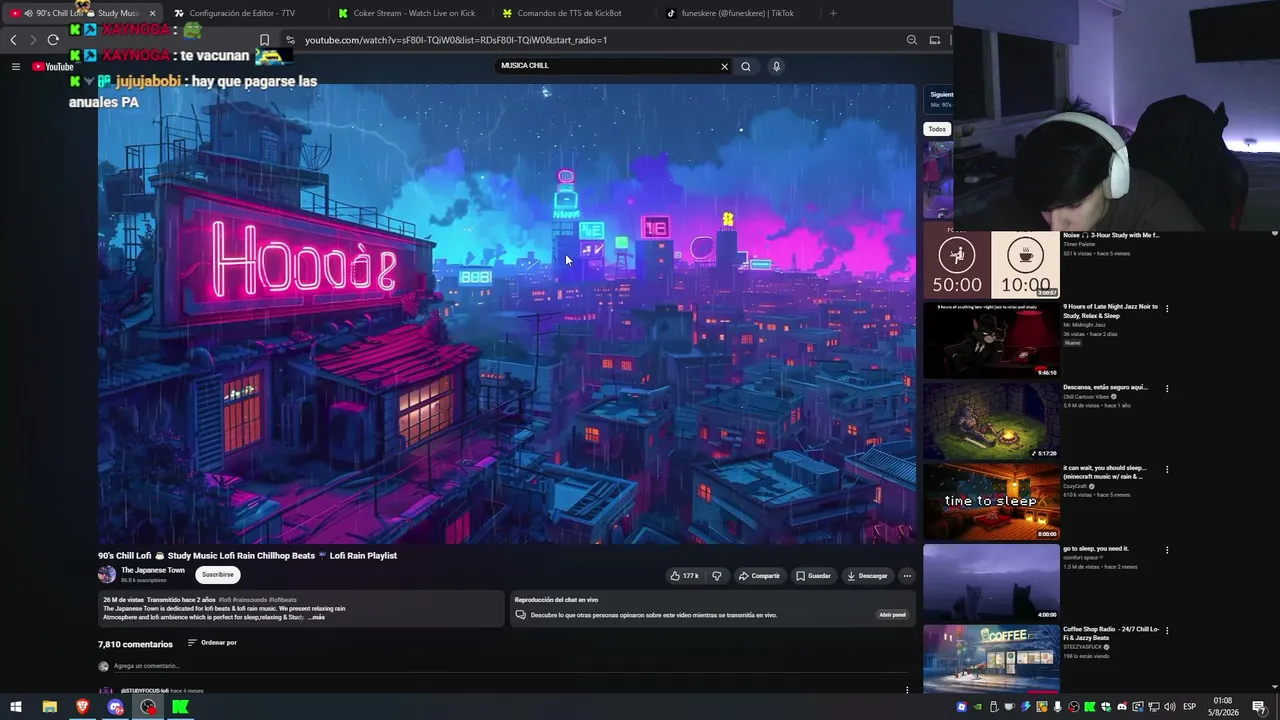Open the live chat replay with Abrir panel
1280x720 pixels.
(x=892, y=615)
